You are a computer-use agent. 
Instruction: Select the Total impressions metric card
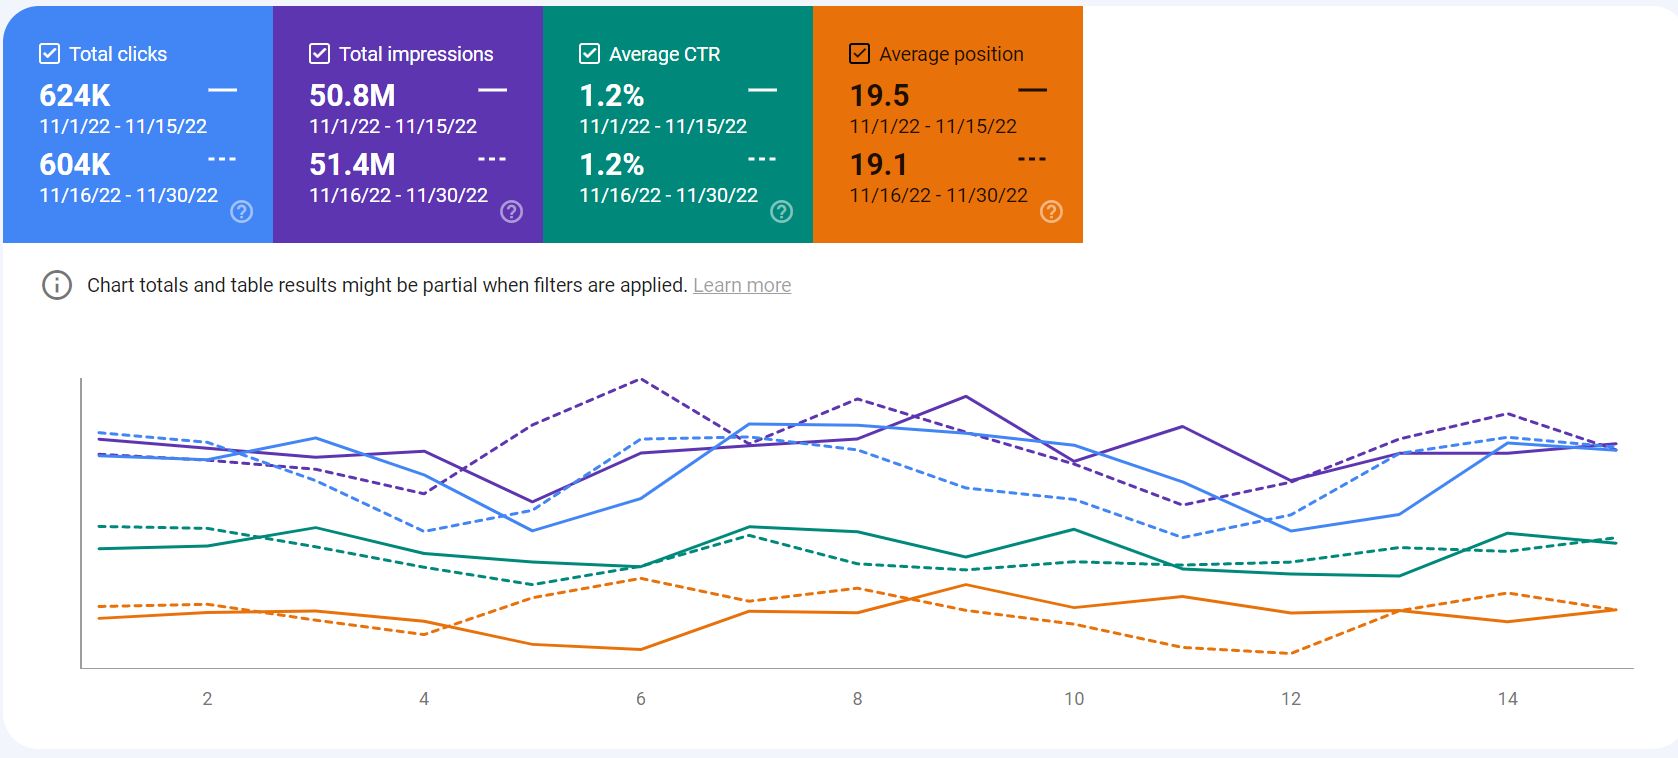pyautogui.click(x=406, y=120)
